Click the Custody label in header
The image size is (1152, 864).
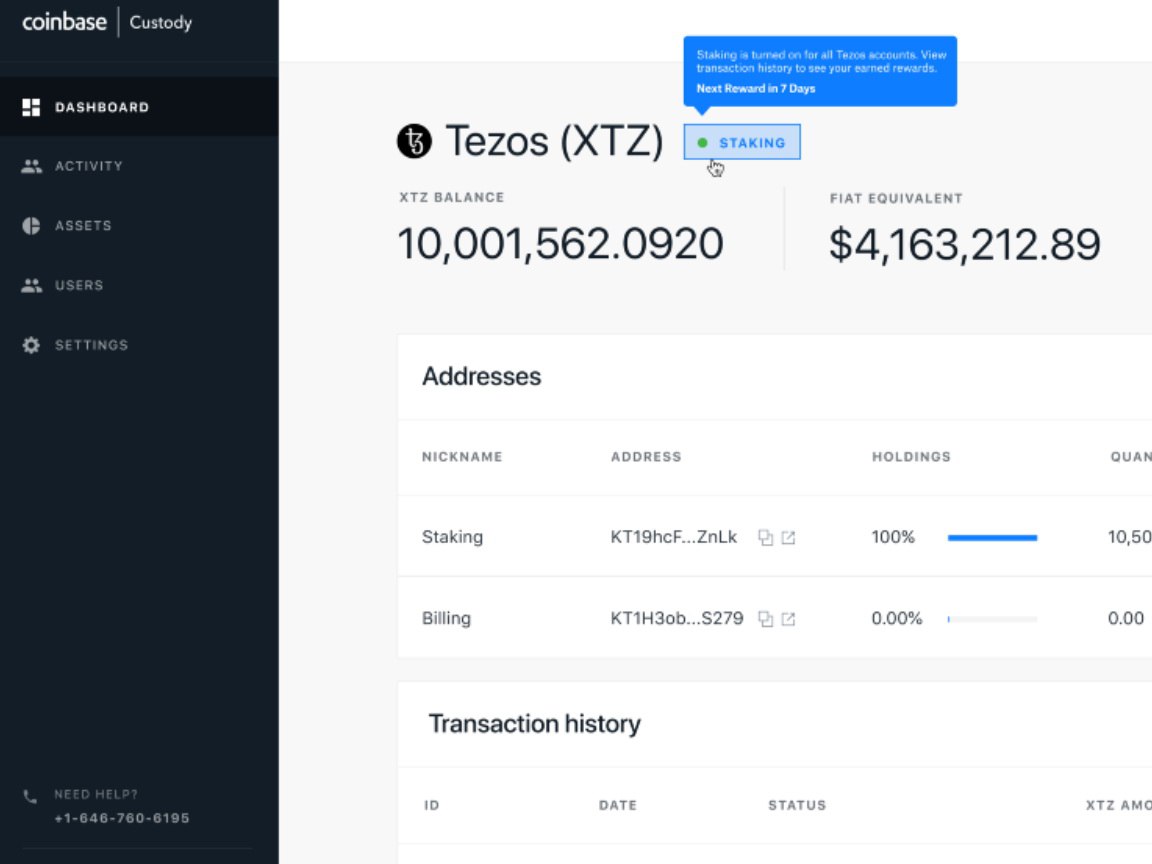[x=161, y=23]
